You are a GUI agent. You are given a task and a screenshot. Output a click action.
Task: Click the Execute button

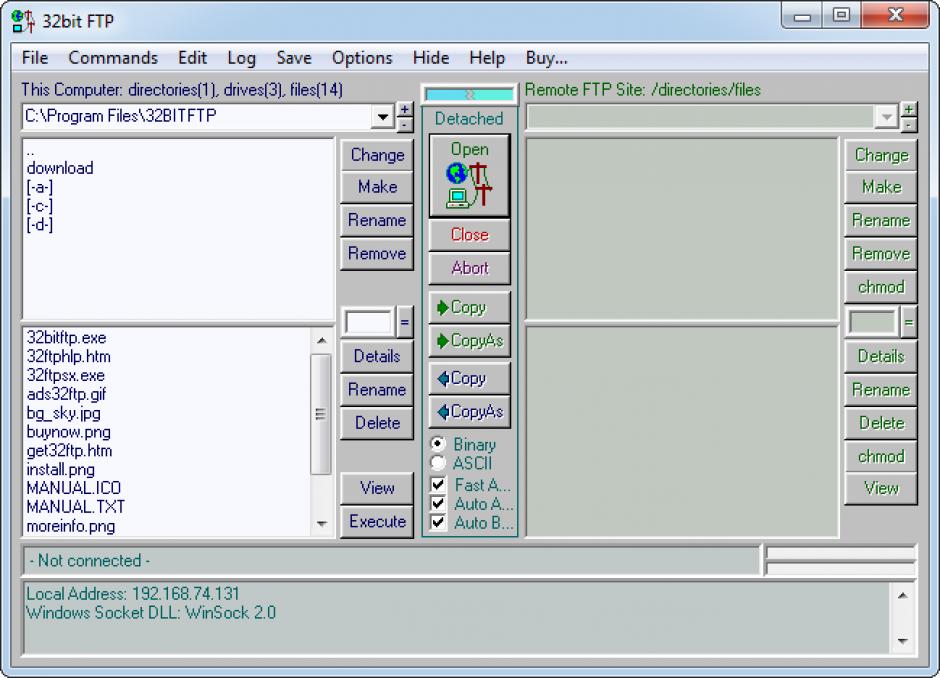[x=377, y=522]
